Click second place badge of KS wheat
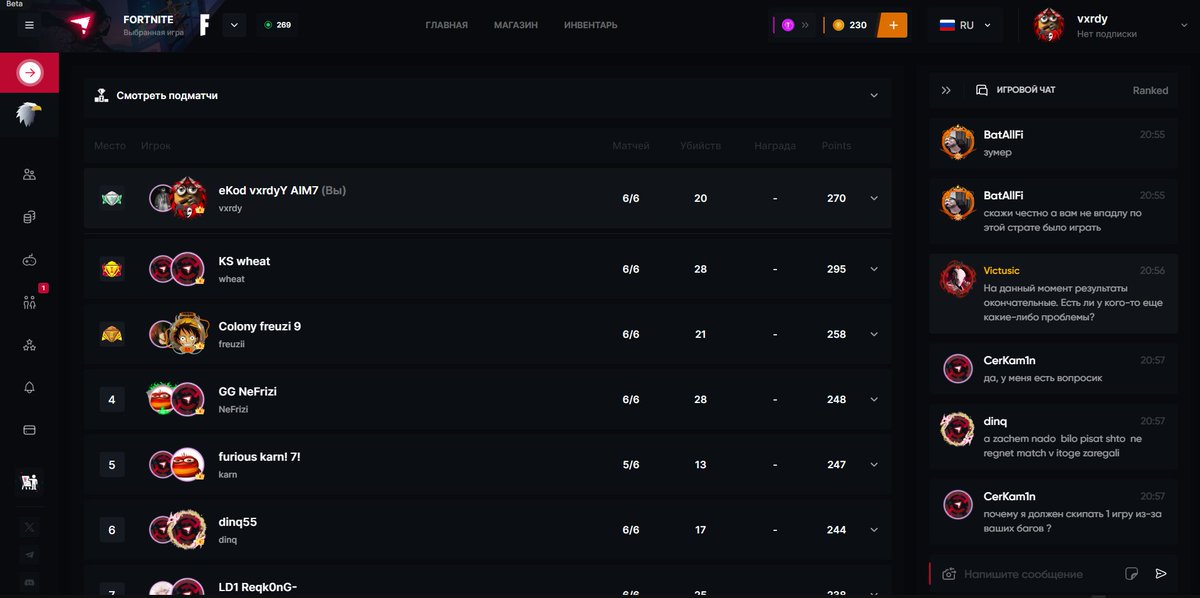The width and height of the screenshot is (1200, 598). tap(112, 269)
